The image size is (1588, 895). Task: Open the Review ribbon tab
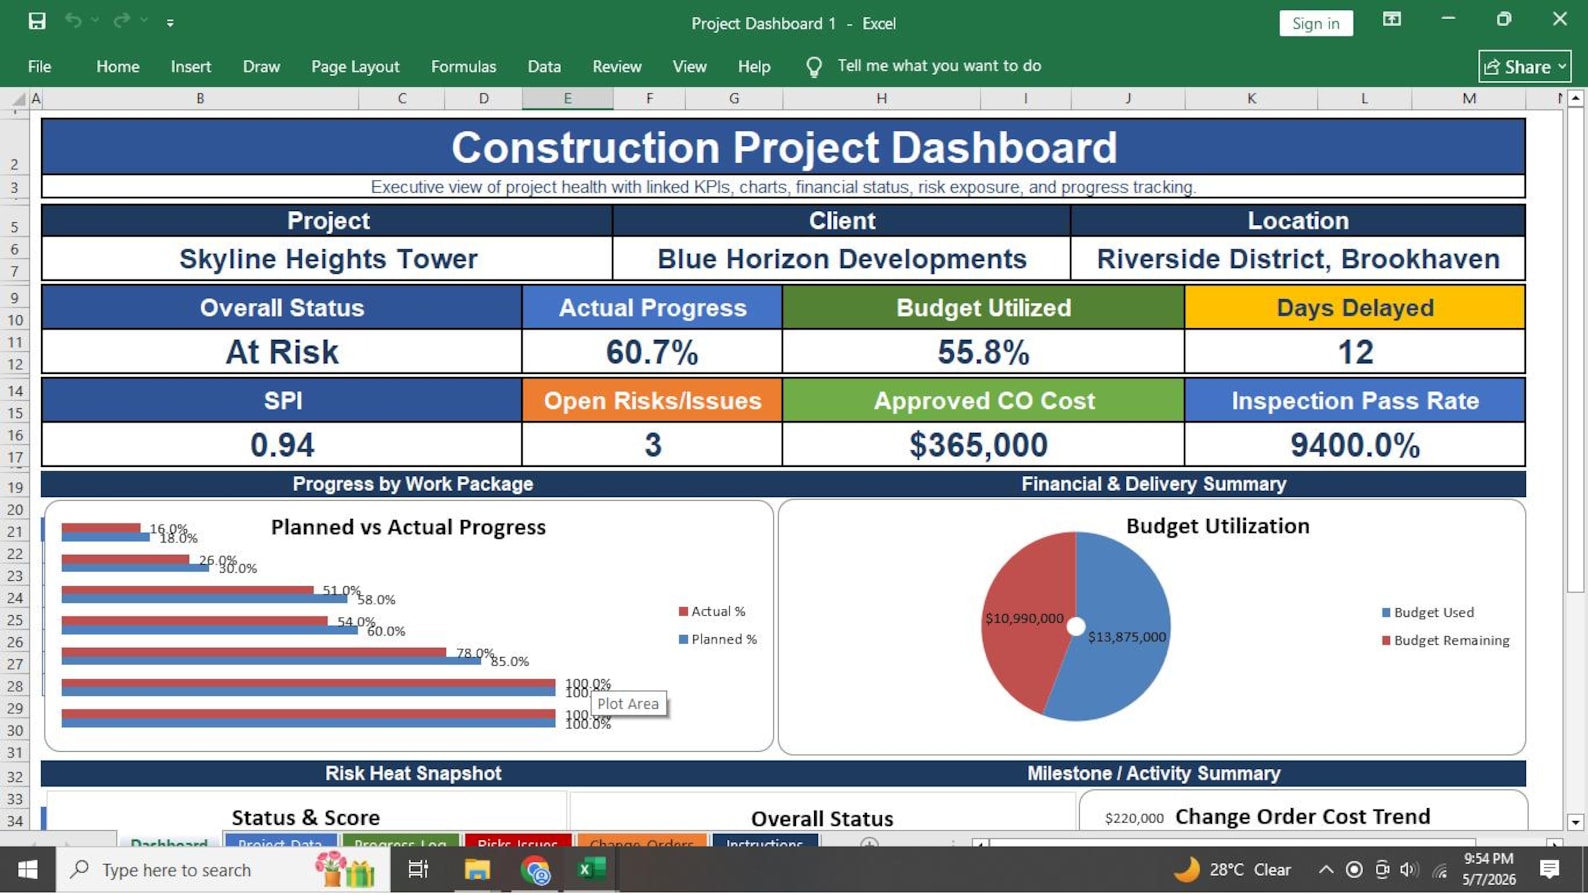(617, 67)
